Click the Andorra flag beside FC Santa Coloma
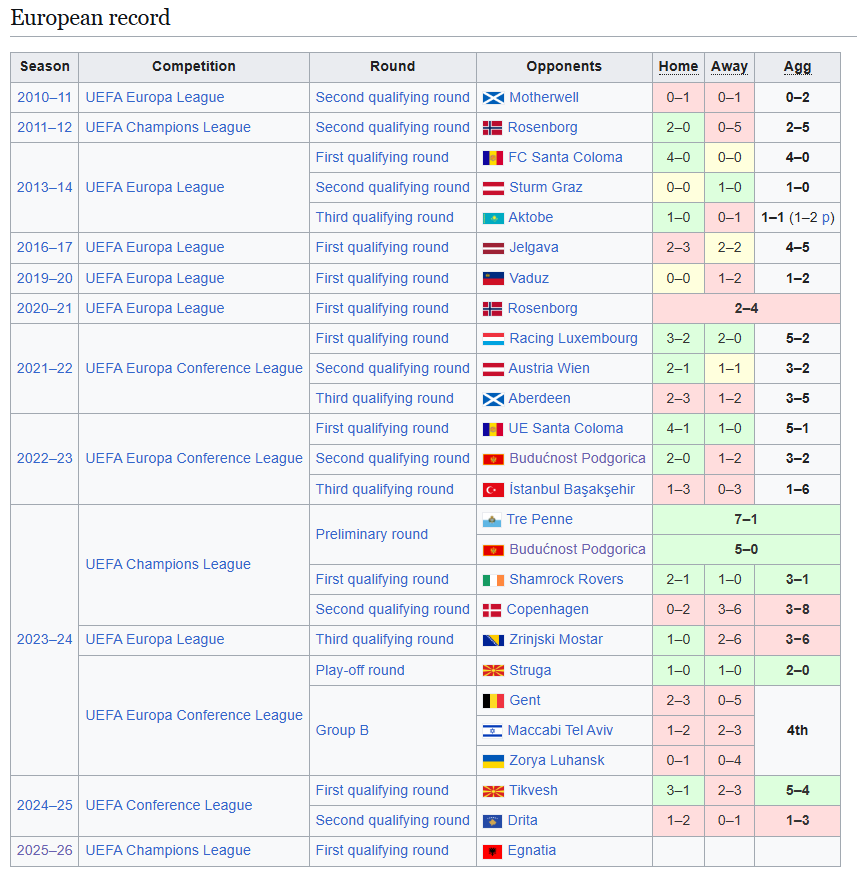 point(493,158)
